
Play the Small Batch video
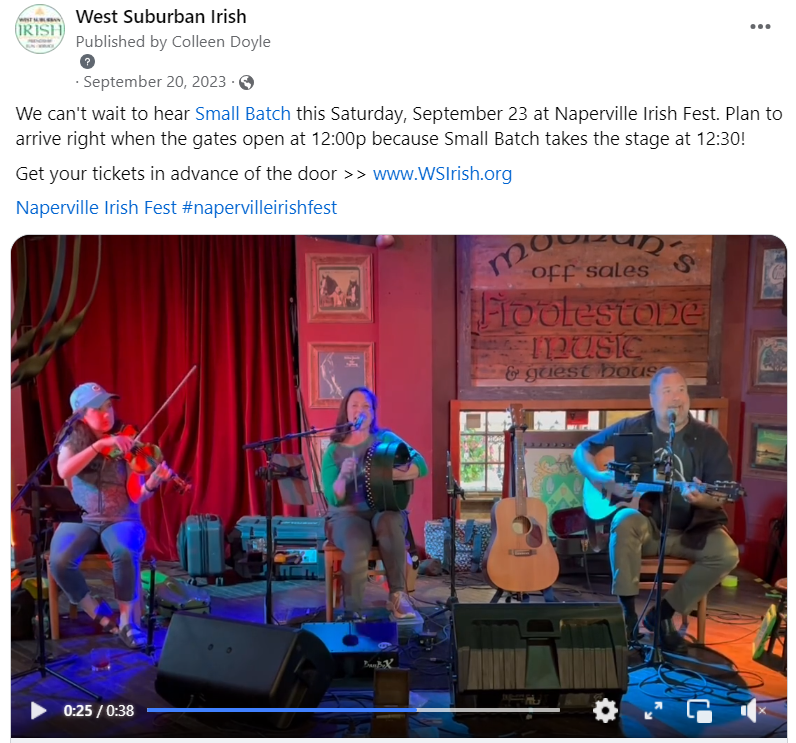point(39,711)
